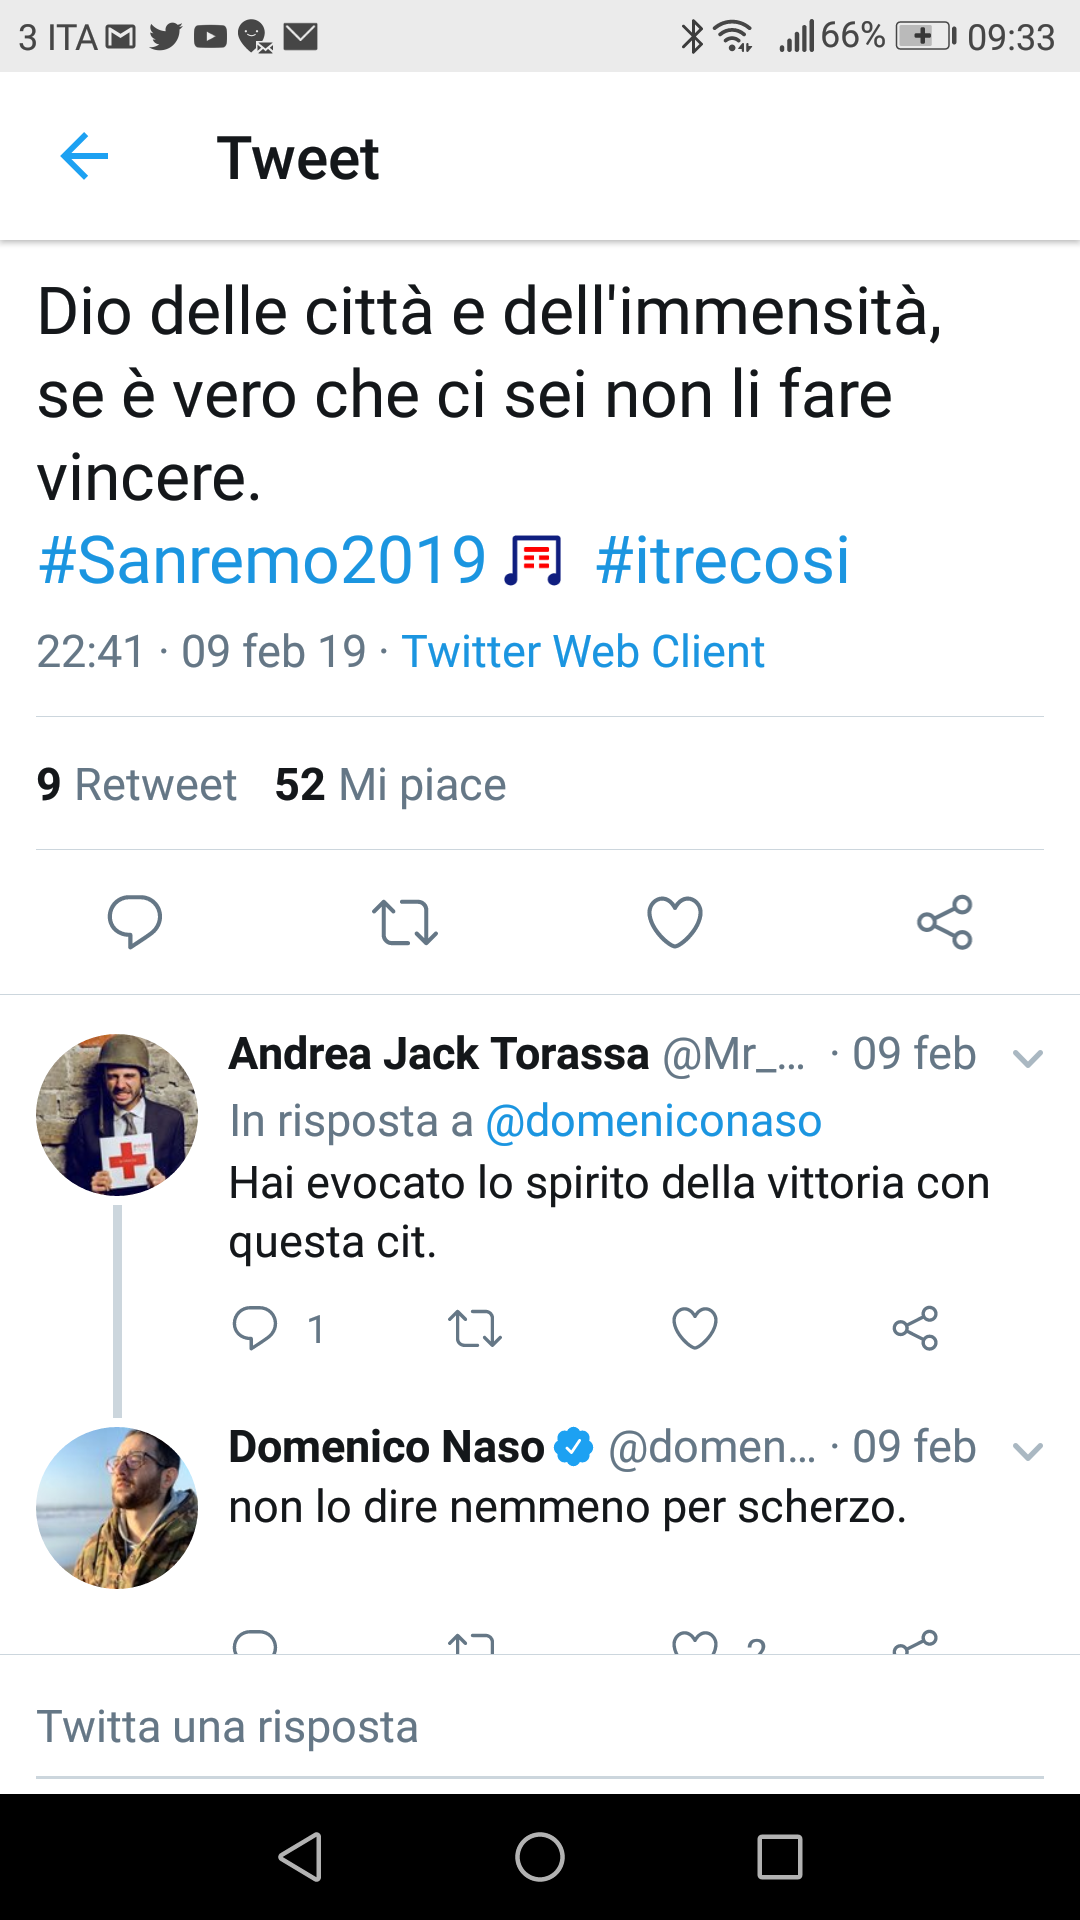Tap the Twitter Web Client link
Viewport: 1080px width, 1920px height.
click(583, 652)
